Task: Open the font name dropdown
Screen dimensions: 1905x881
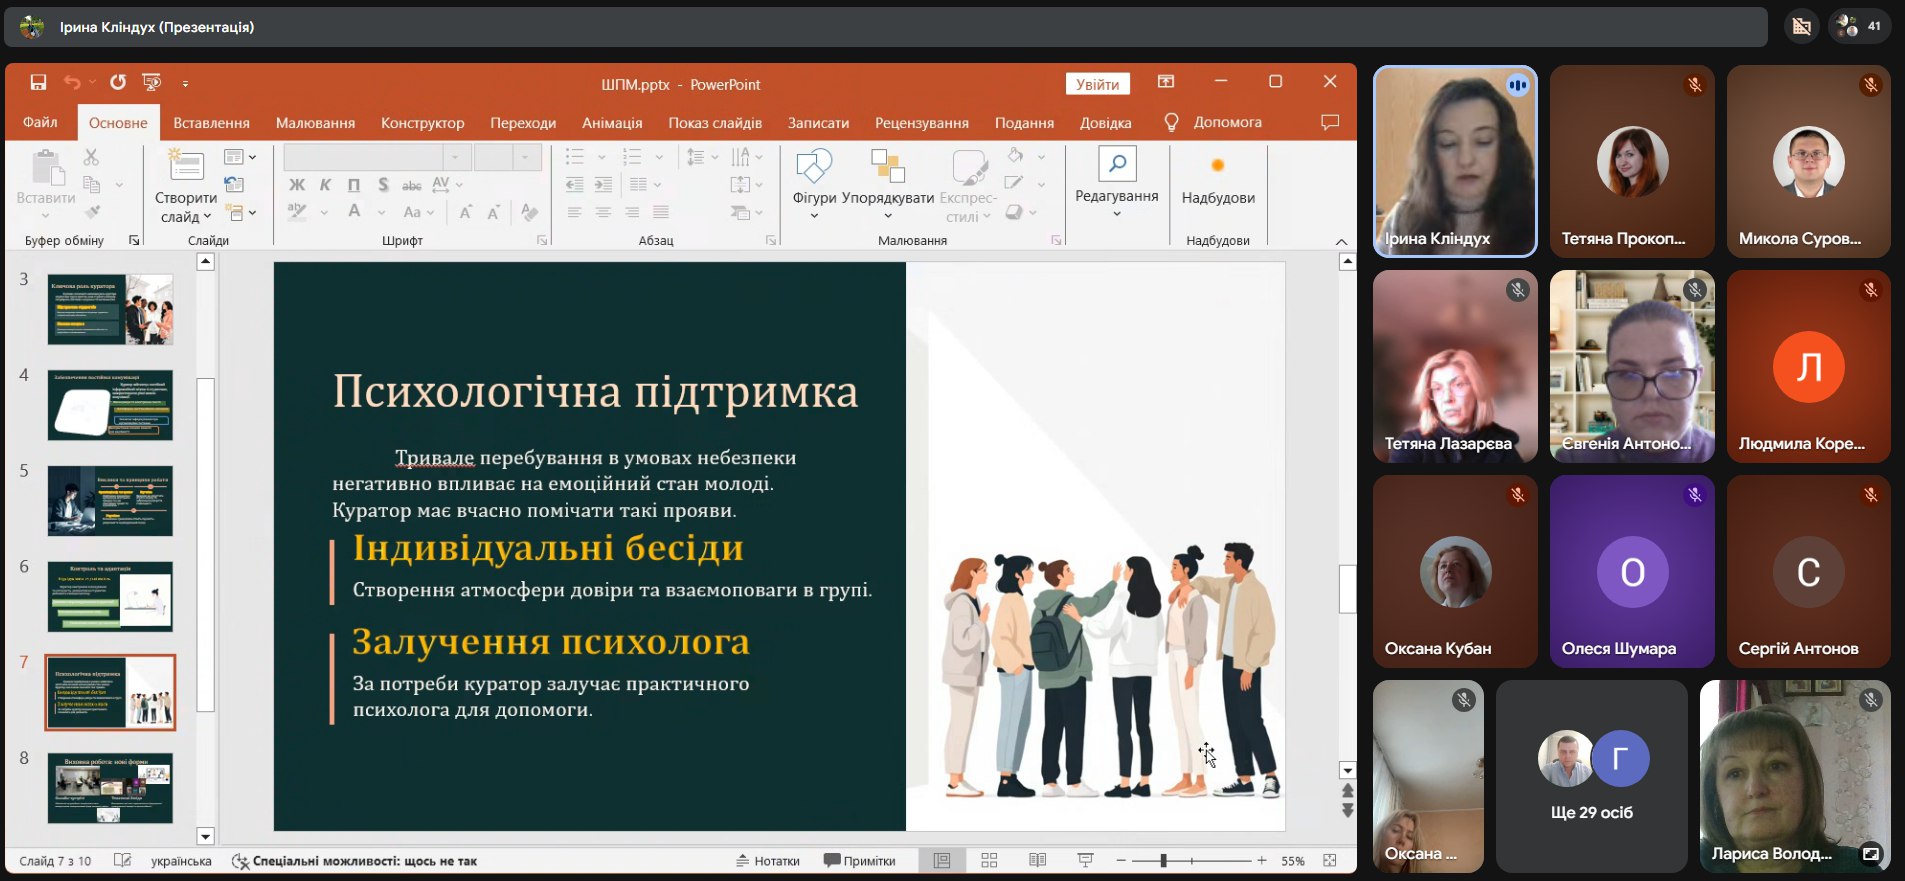Action: [x=456, y=158]
